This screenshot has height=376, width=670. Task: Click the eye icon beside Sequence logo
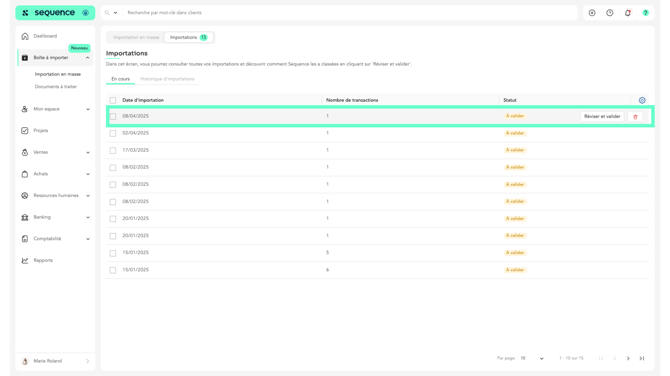[x=85, y=13]
